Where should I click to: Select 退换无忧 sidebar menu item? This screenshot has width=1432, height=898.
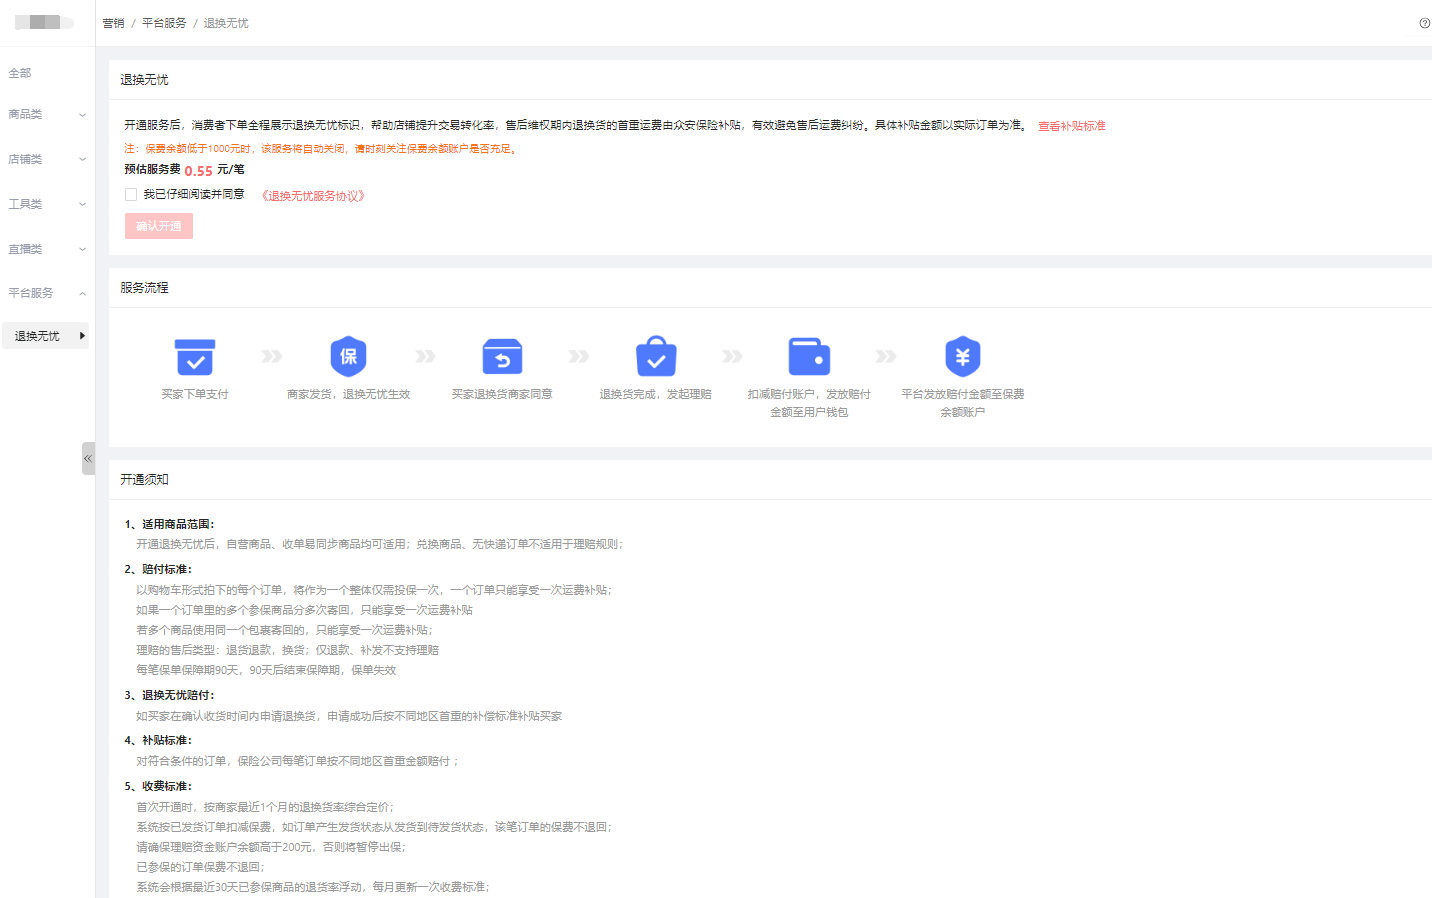point(45,336)
